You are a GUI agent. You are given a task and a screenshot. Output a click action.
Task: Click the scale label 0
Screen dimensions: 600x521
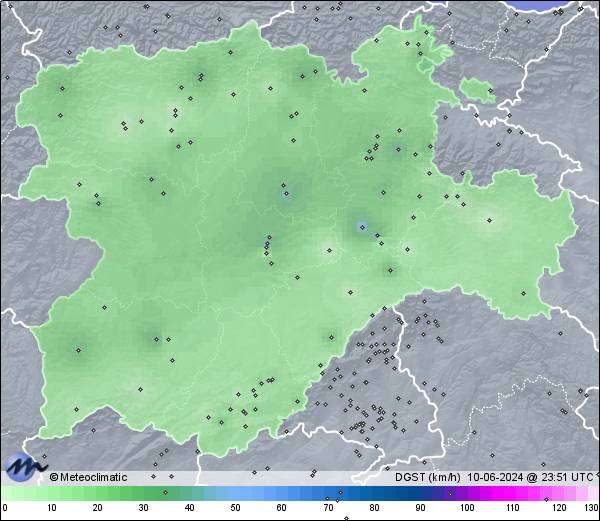(x=5, y=508)
